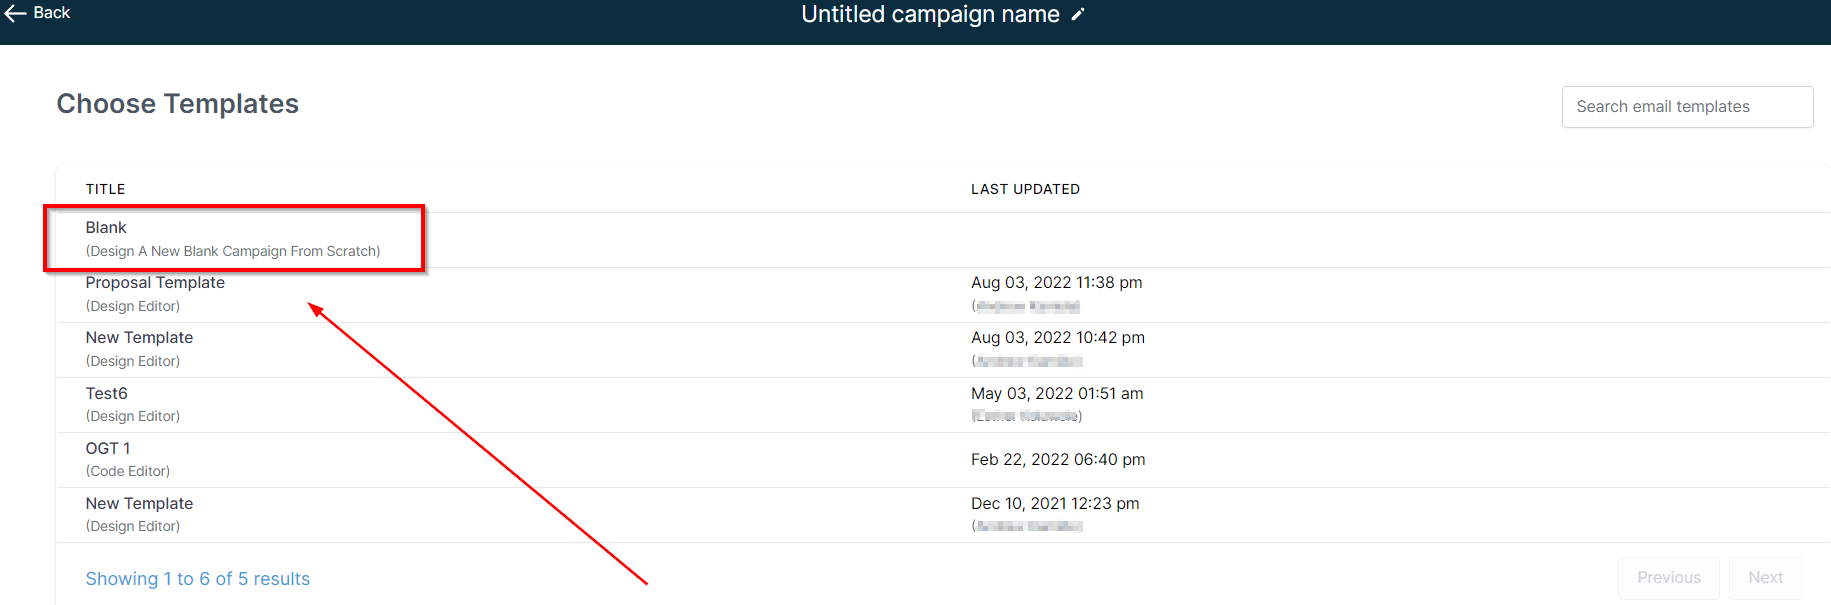
Task: Click the Choose Templates heading
Action: click(x=178, y=104)
